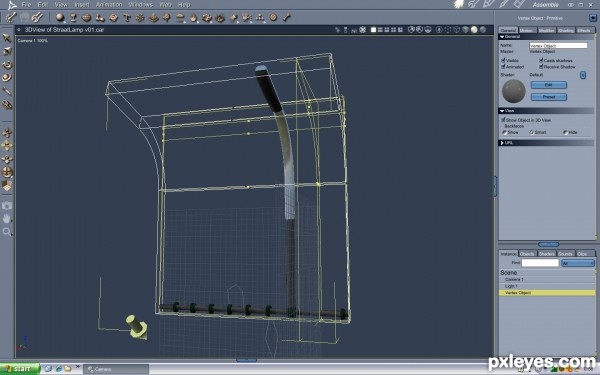The image size is (600, 375).
Task: Expand the URL section
Action: [x=502, y=143]
